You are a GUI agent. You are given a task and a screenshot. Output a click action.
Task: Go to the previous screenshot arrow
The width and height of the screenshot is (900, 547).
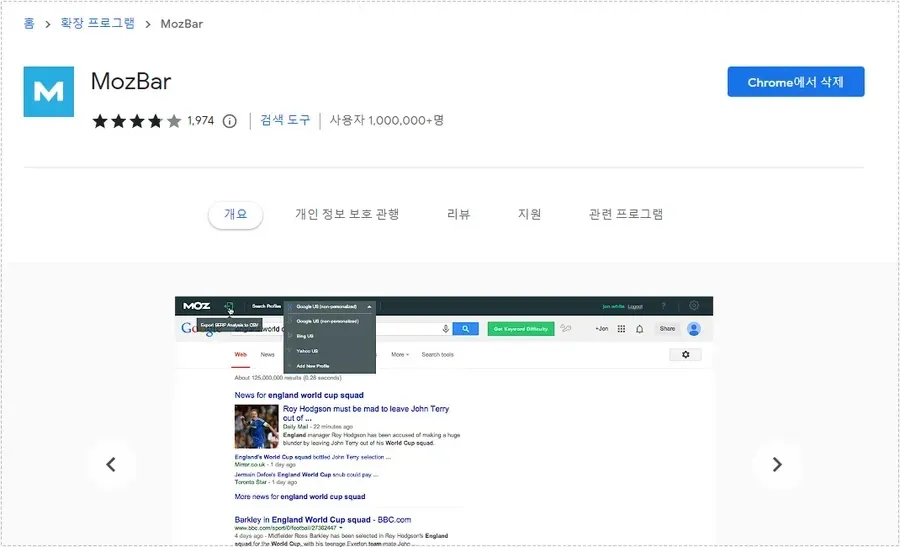pos(111,464)
